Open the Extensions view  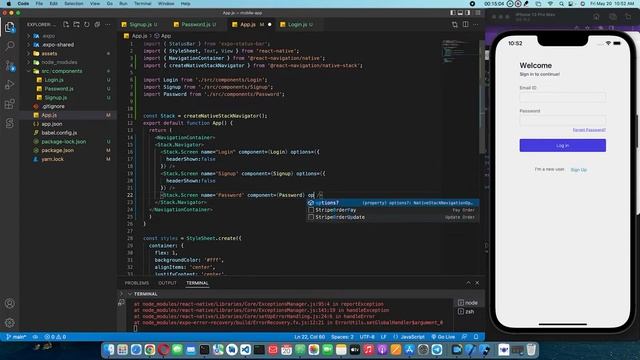pos(10,104)
